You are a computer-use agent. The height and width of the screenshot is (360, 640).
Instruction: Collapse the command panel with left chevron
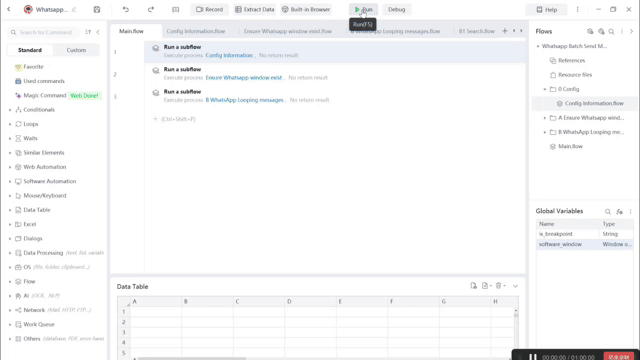[98, 32]
